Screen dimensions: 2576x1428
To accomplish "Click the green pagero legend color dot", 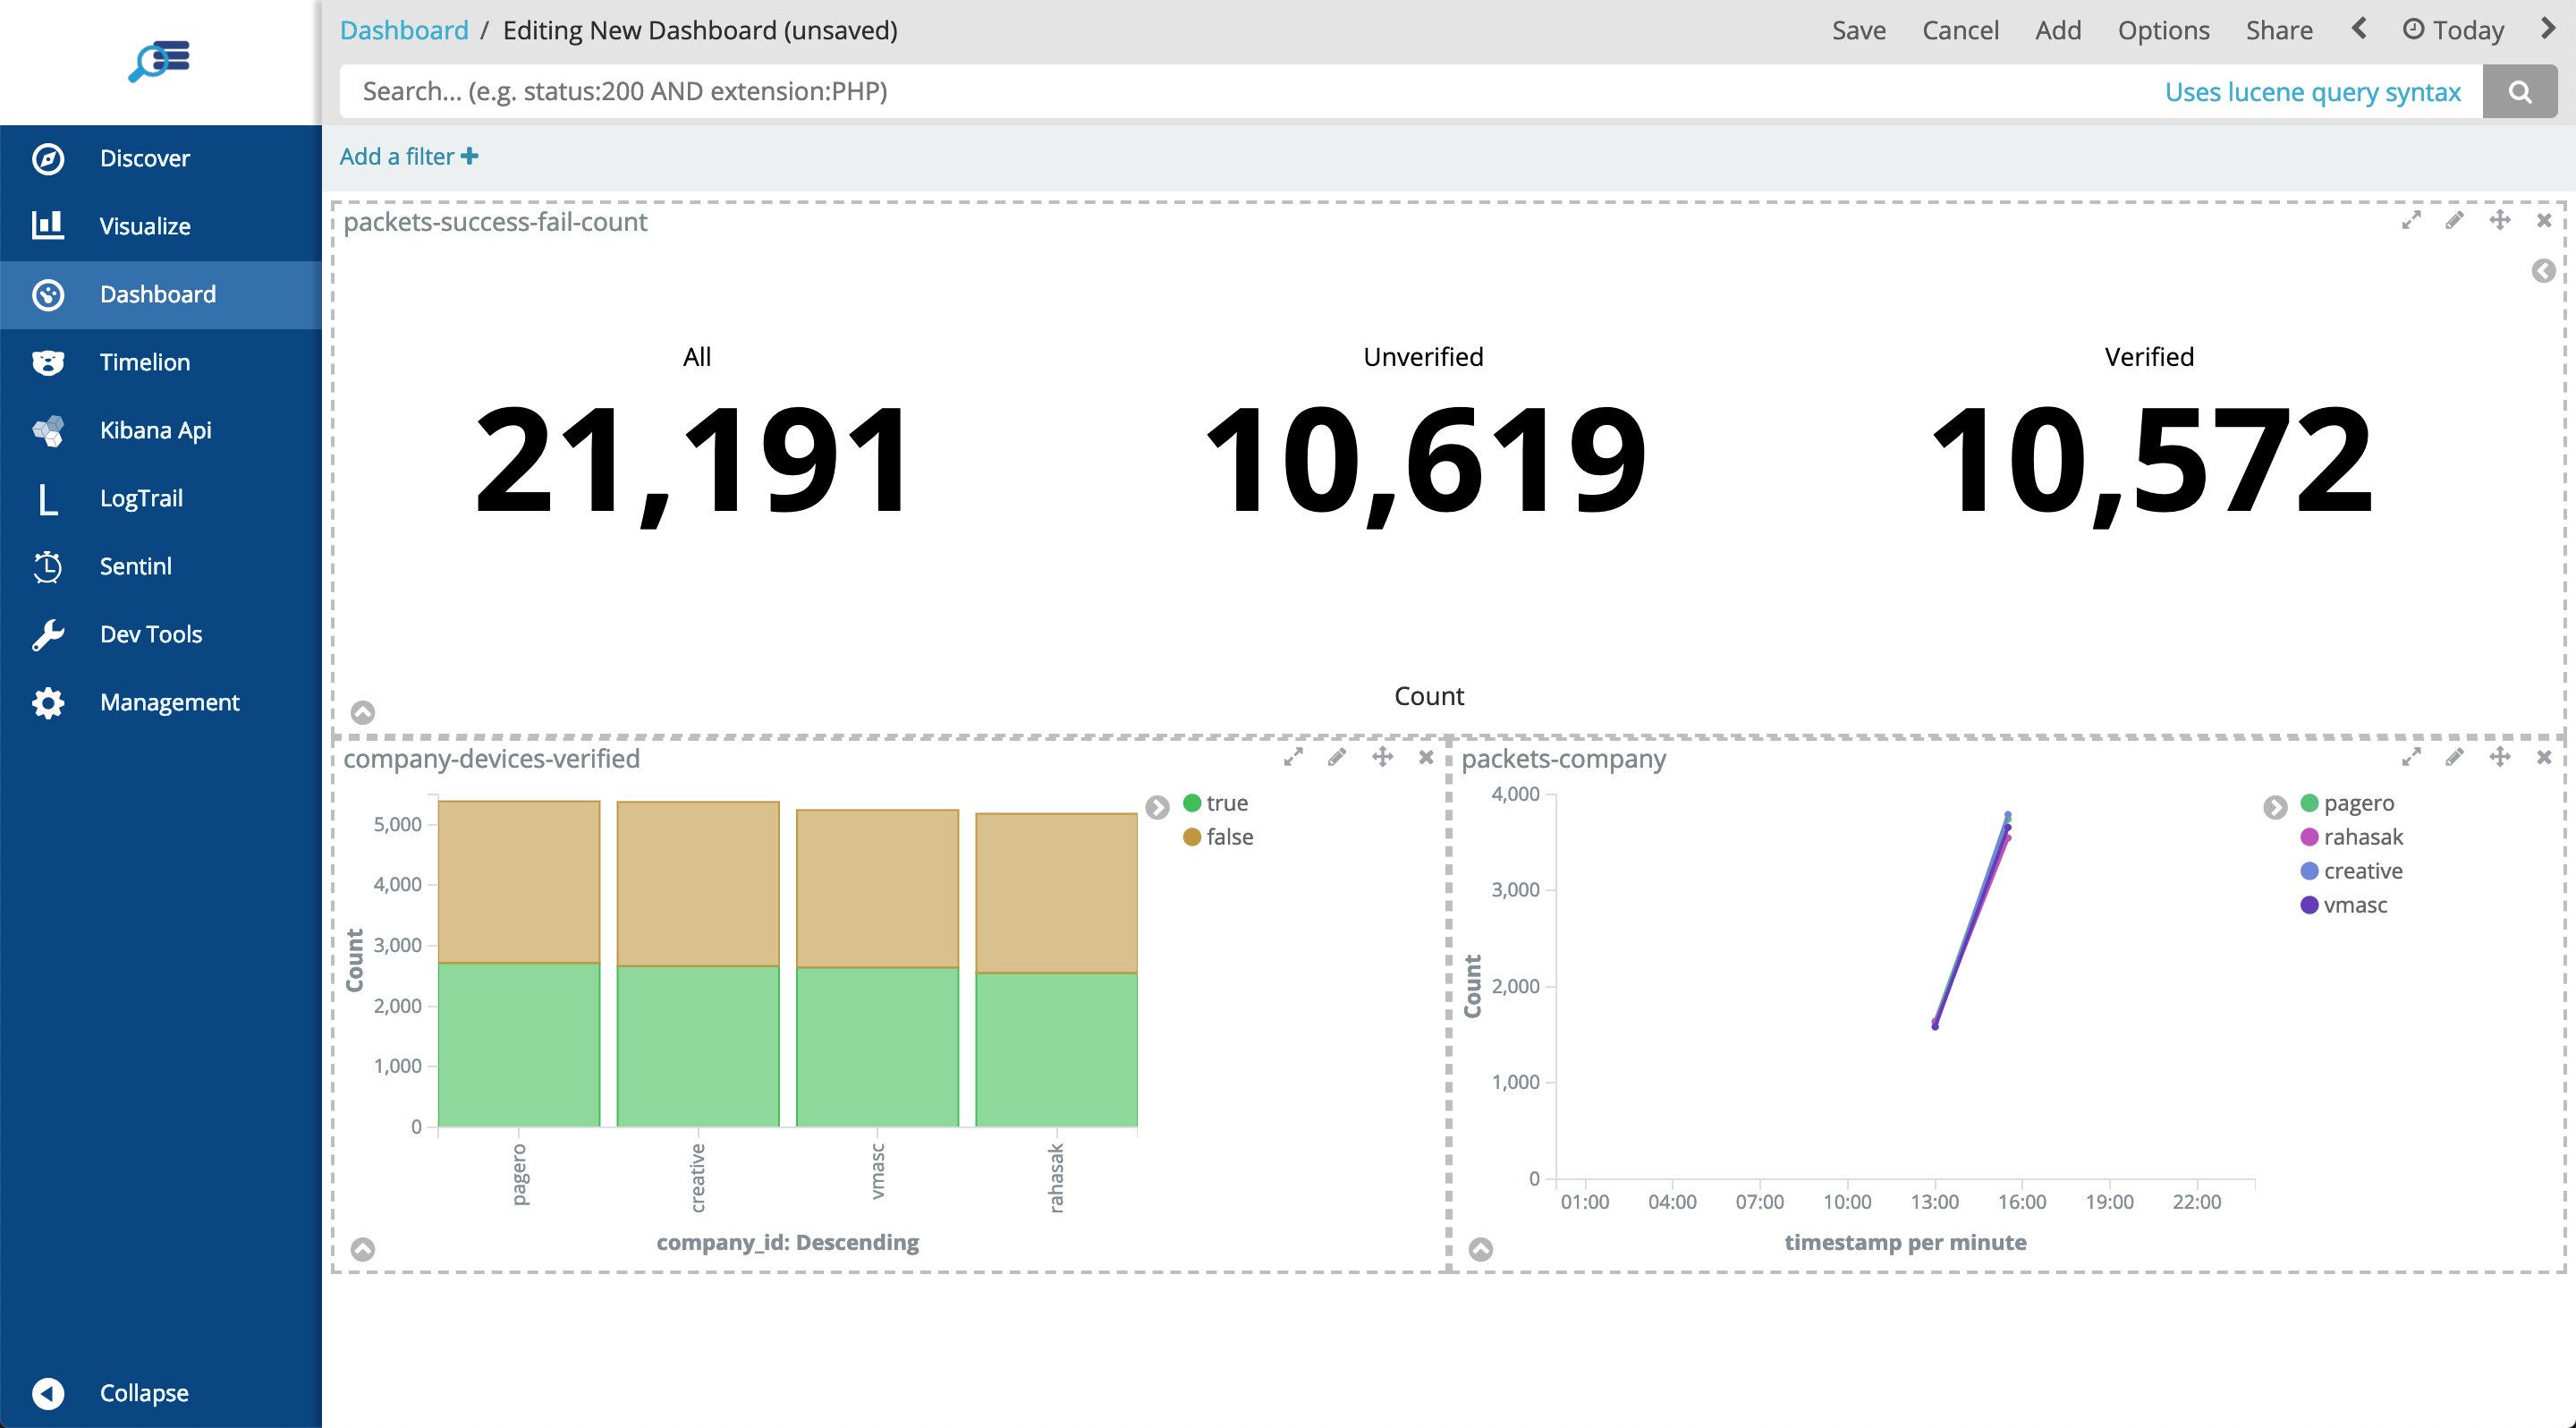I will [2309, 803].
